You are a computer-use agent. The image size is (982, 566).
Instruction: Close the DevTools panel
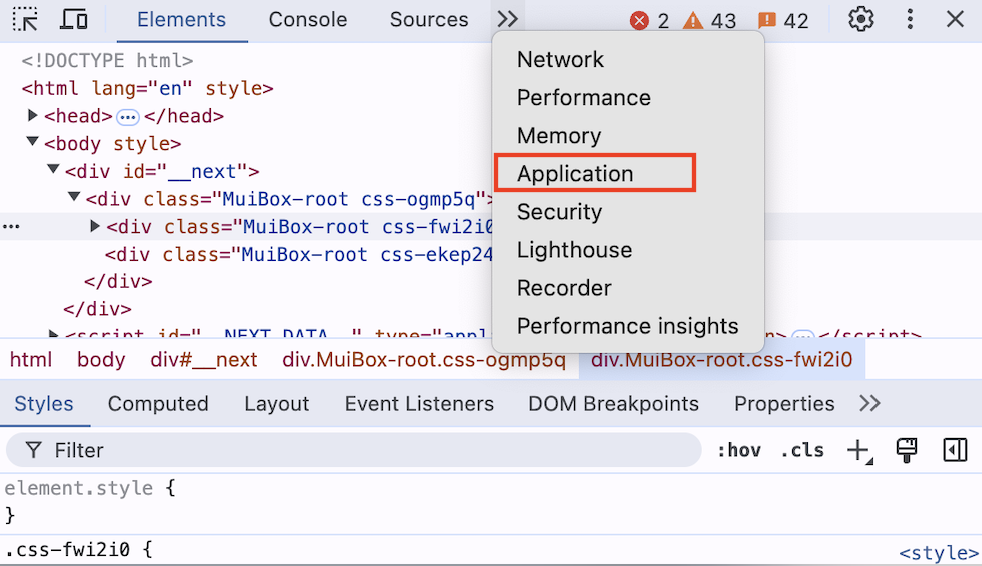[x=955, y=19]
